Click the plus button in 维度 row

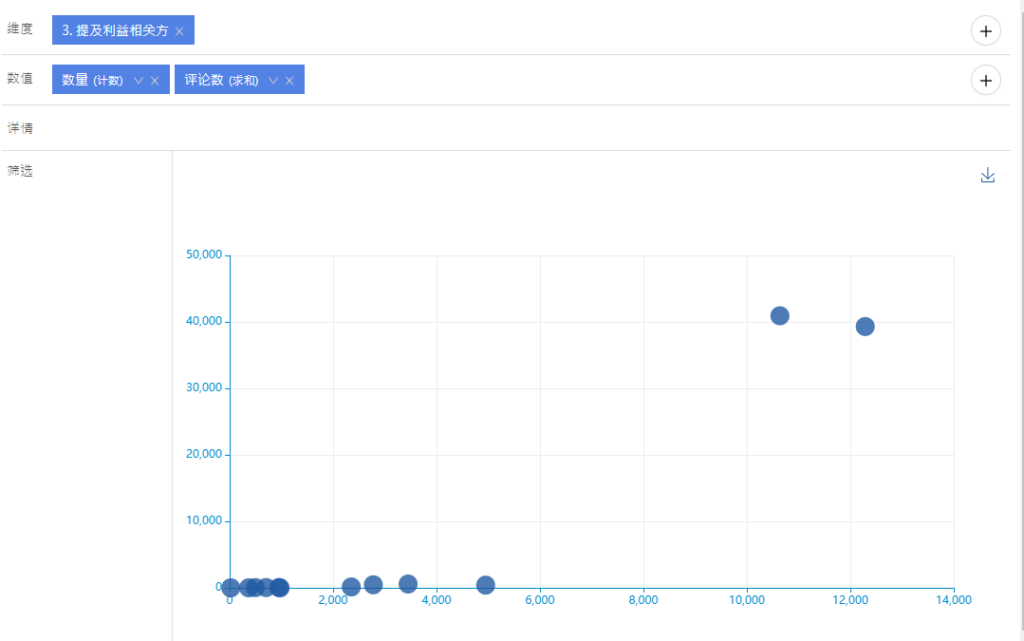pos(986,31)
